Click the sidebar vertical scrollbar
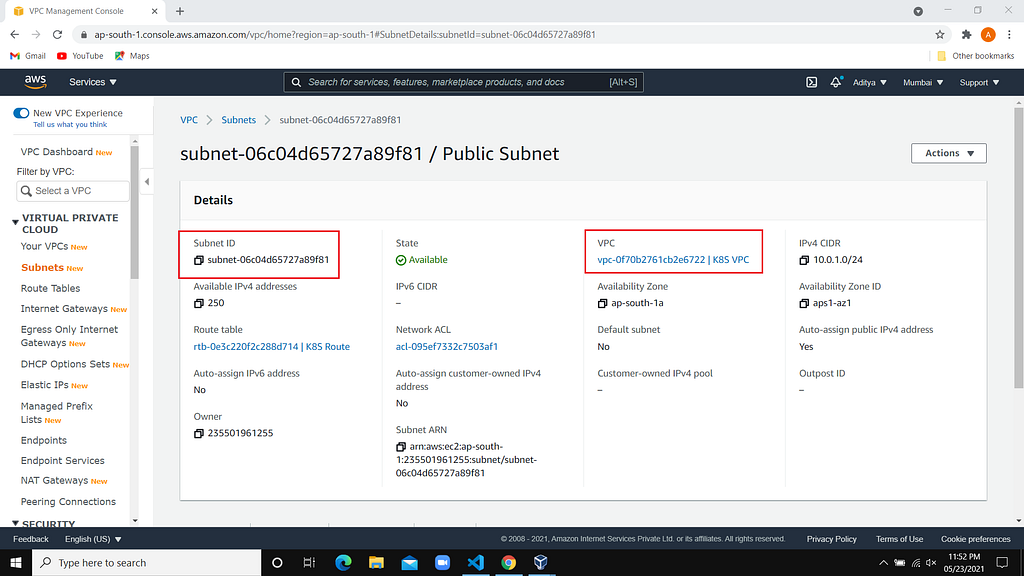Image resolution: width=1024 pixels, height=576 pixels. [135, 213]
